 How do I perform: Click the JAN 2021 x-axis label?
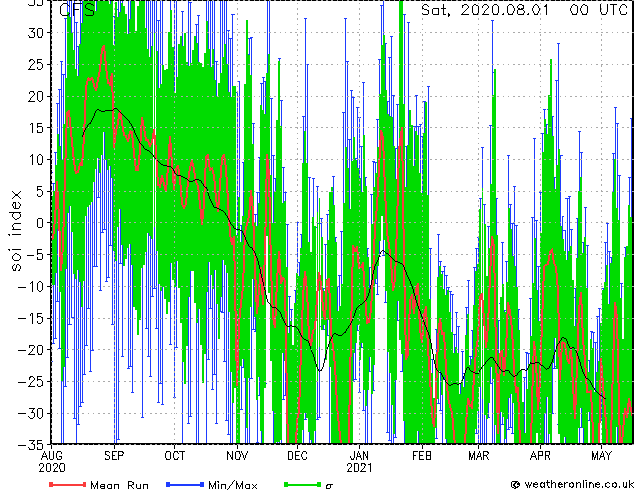pyautogui.click(x=359, y=462)
